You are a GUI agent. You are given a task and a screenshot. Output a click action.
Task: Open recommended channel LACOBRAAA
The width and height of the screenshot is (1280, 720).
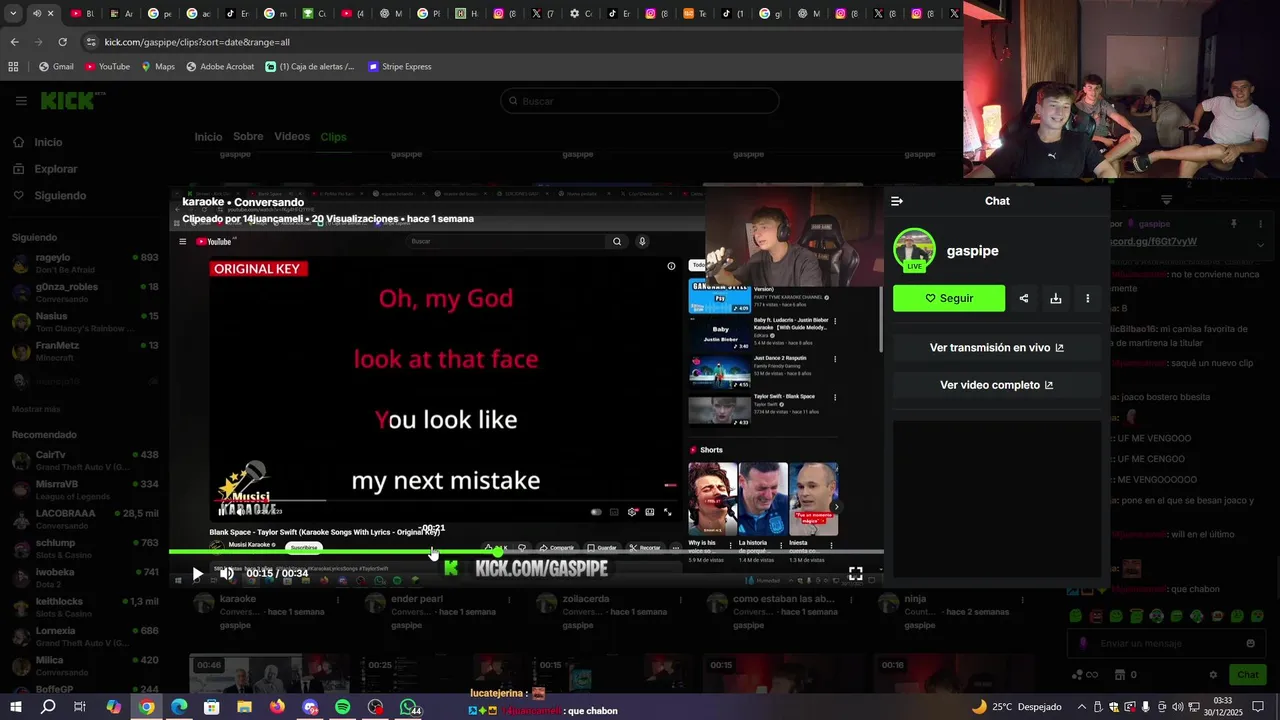click(85, 519)
